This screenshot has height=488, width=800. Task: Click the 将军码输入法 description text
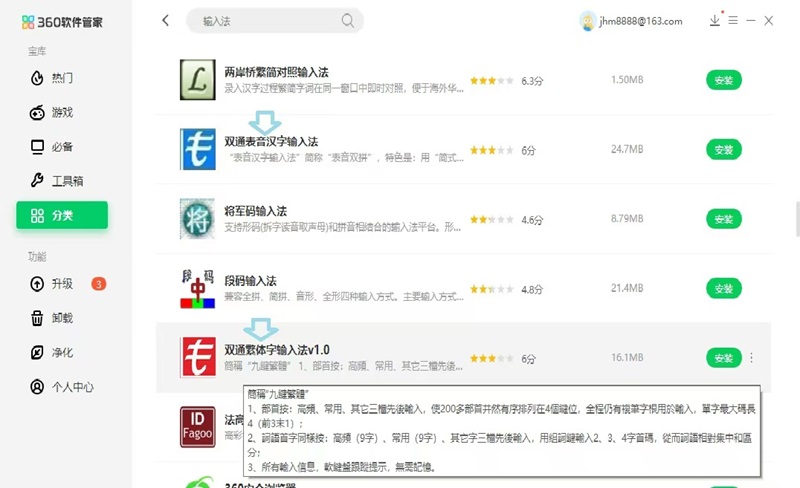(342, 227)
